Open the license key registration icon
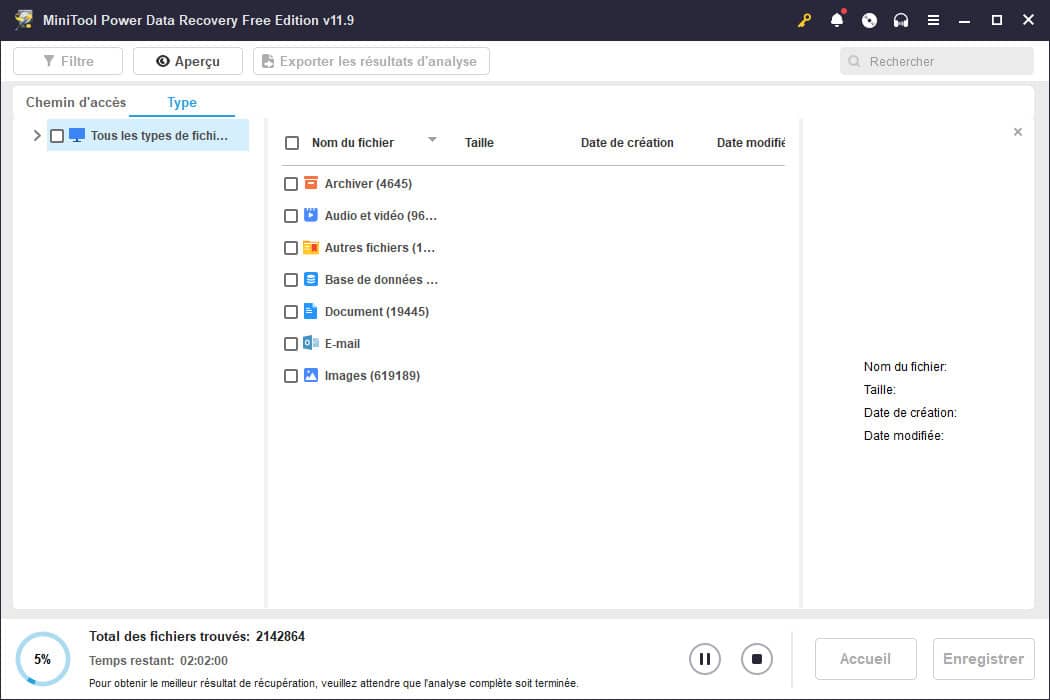Screen dimensions: 1050x700 [x=804, y=19]
